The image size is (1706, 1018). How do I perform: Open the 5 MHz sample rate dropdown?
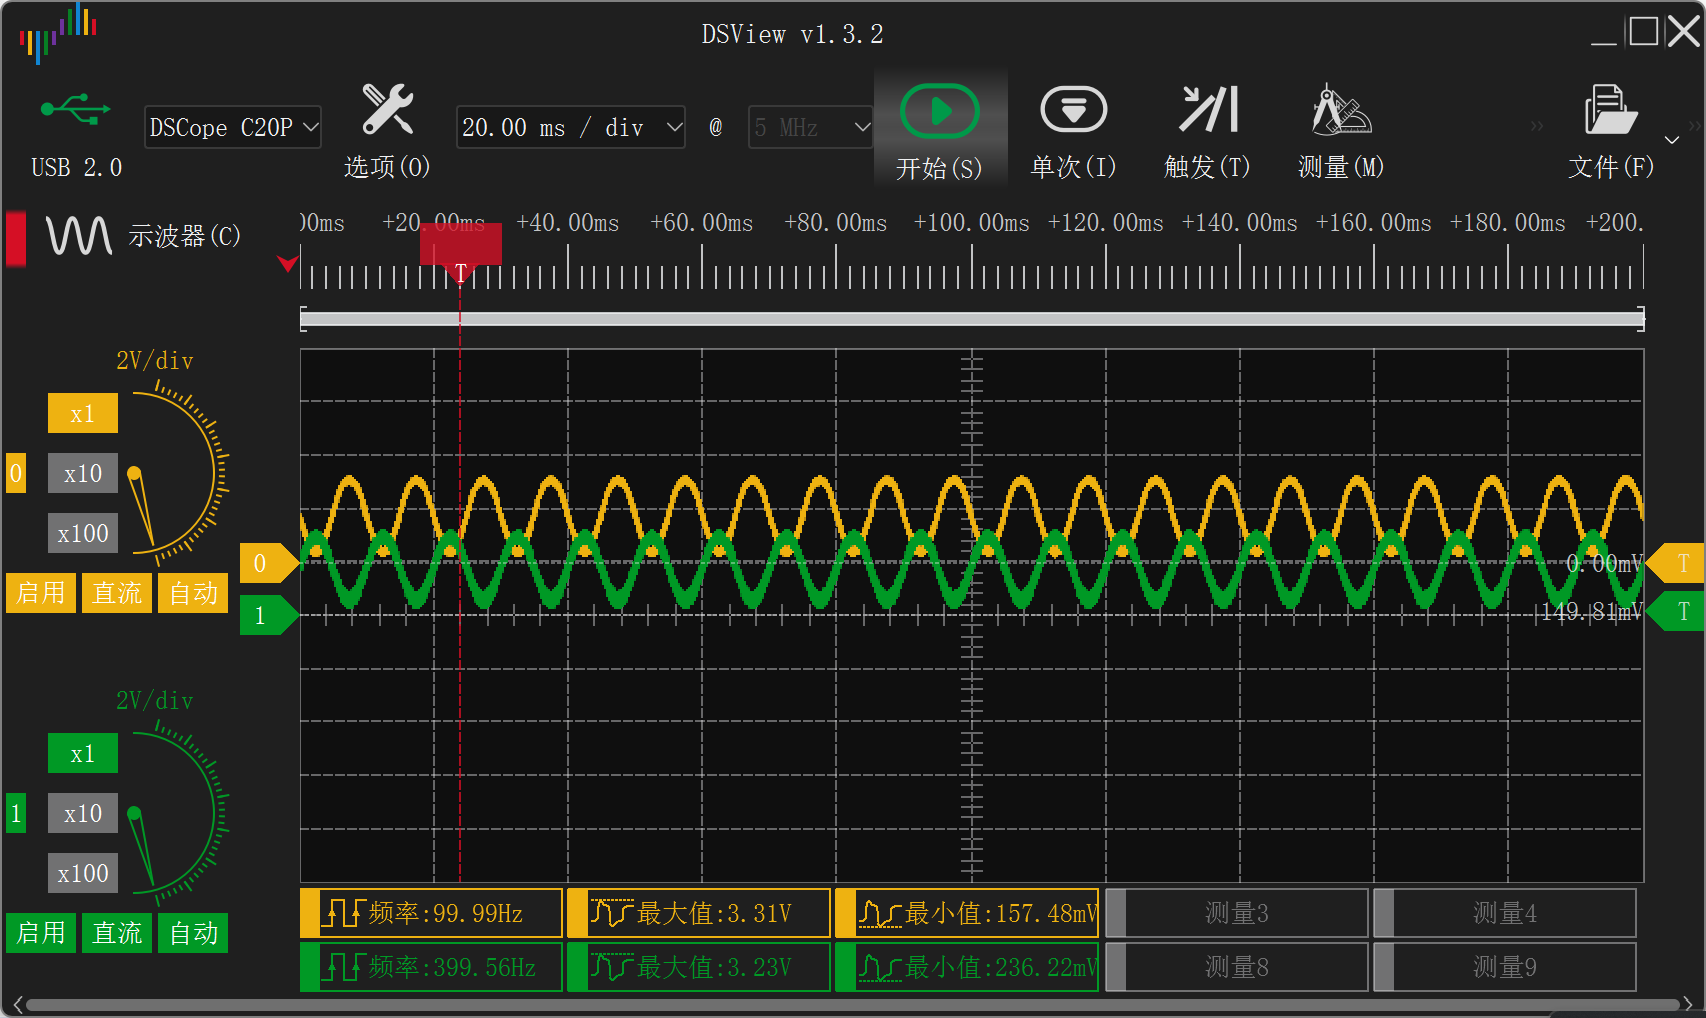coord(811,127)
